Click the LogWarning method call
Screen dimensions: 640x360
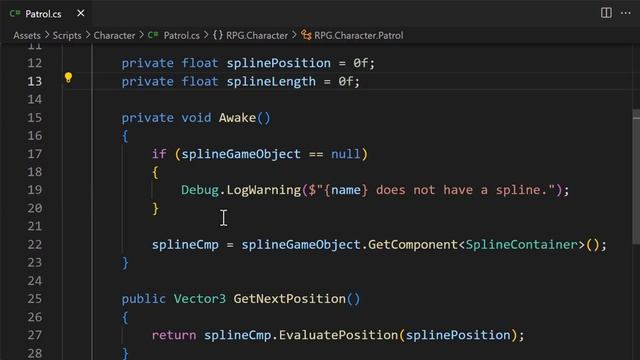point(264,190)
